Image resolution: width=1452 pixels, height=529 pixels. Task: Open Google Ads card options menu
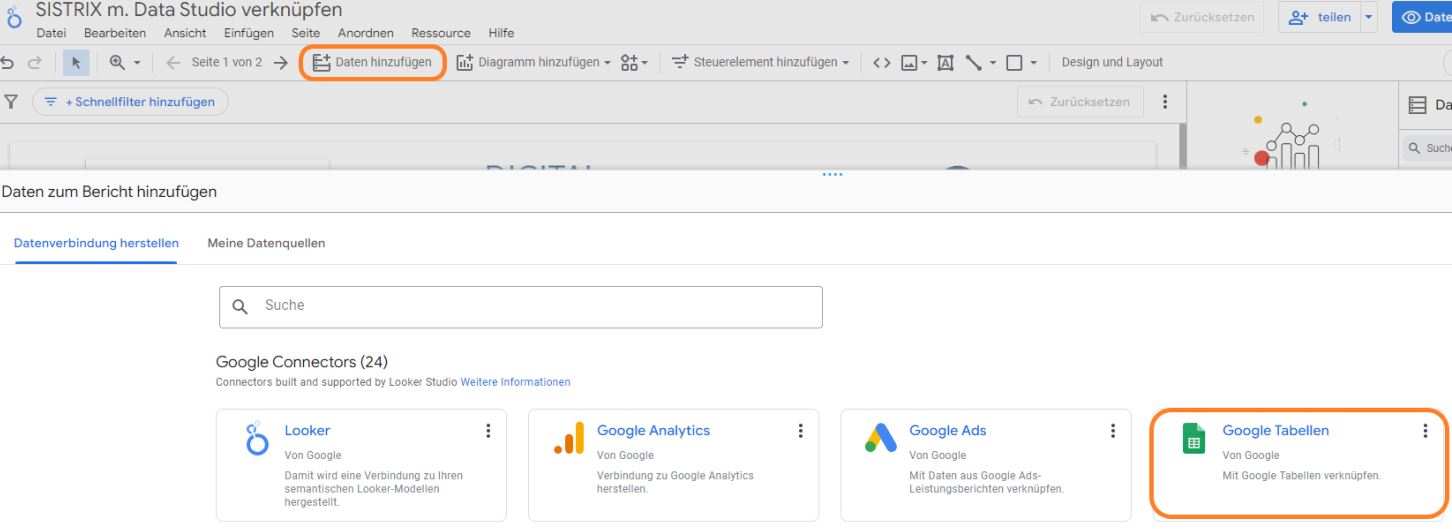pyautogui.click(x=1113, y=431)
